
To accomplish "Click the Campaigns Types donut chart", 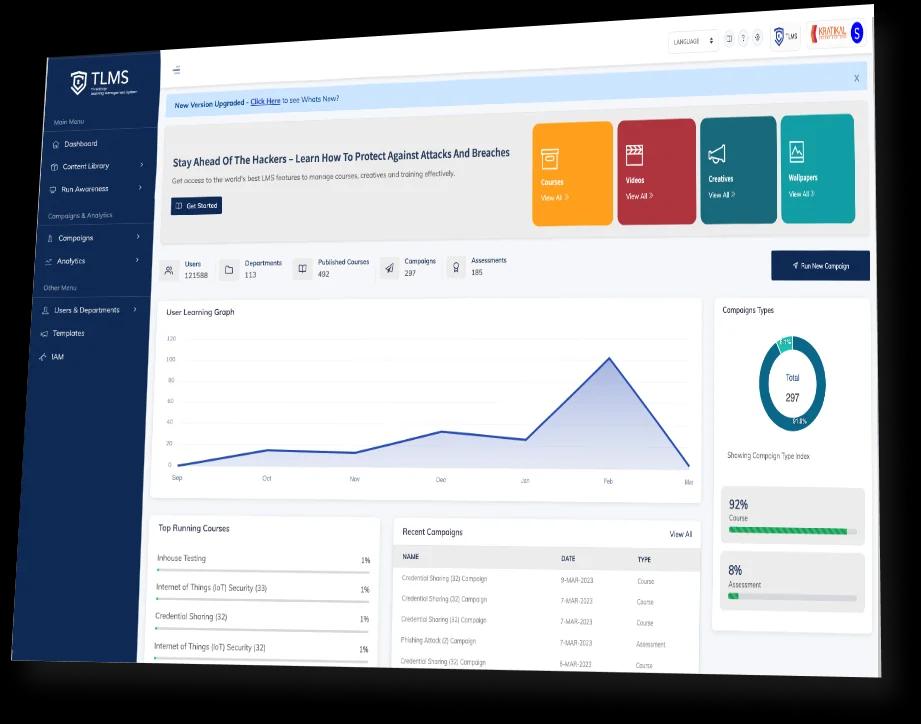I will pyautogui.click(x=792, y=384).
